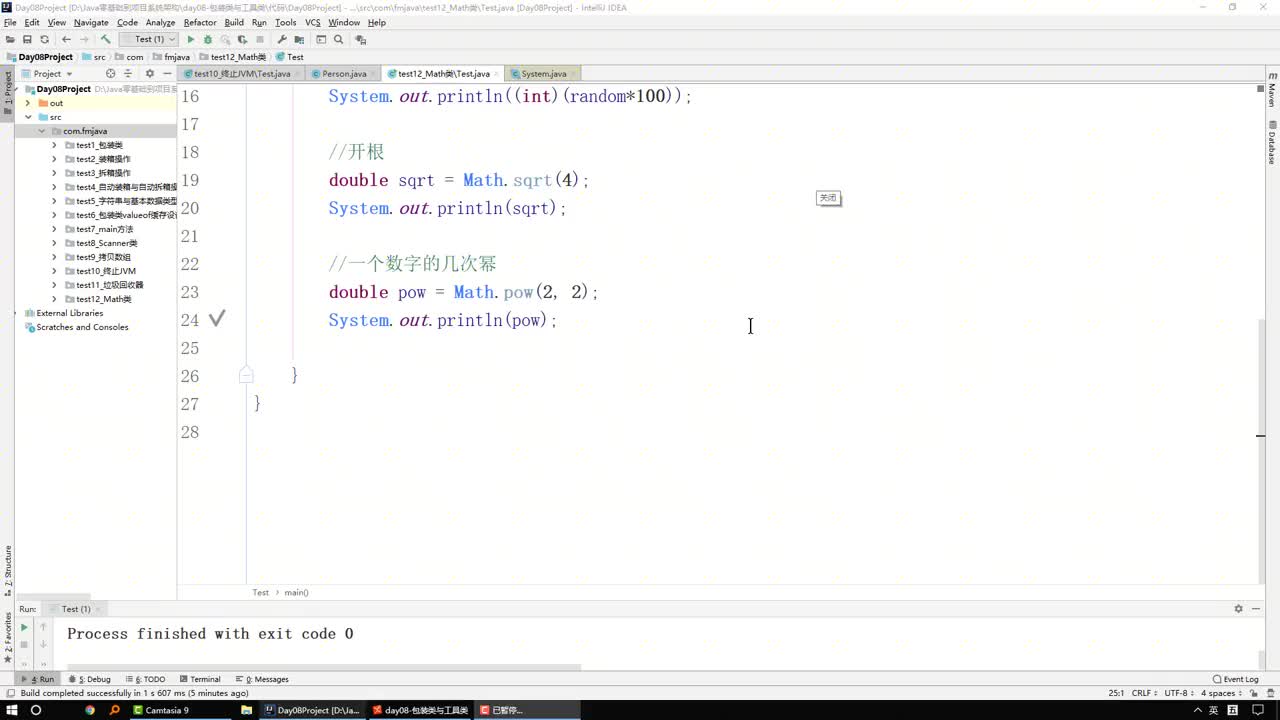
Task: Open Project Structure toolbar icon
Action: (299, 40)
